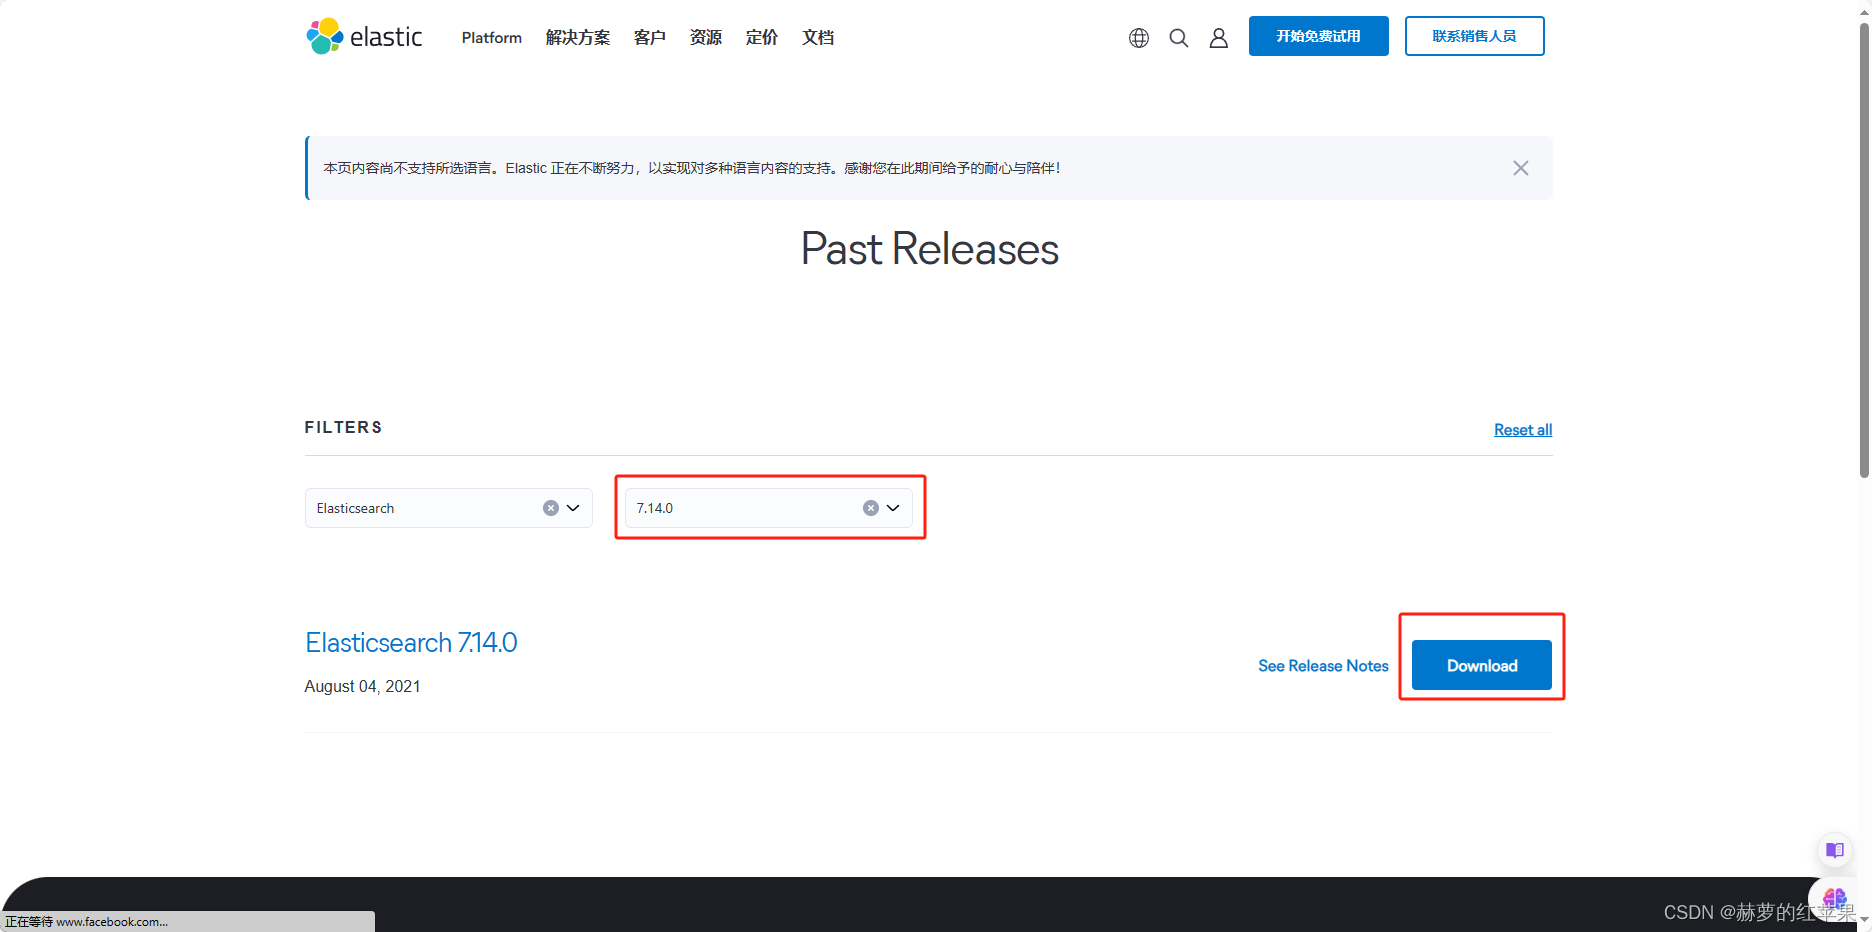Clear the Elasticsearch product filter
Viewport: 1872px width, 932px height.
[x=551, y=508]
